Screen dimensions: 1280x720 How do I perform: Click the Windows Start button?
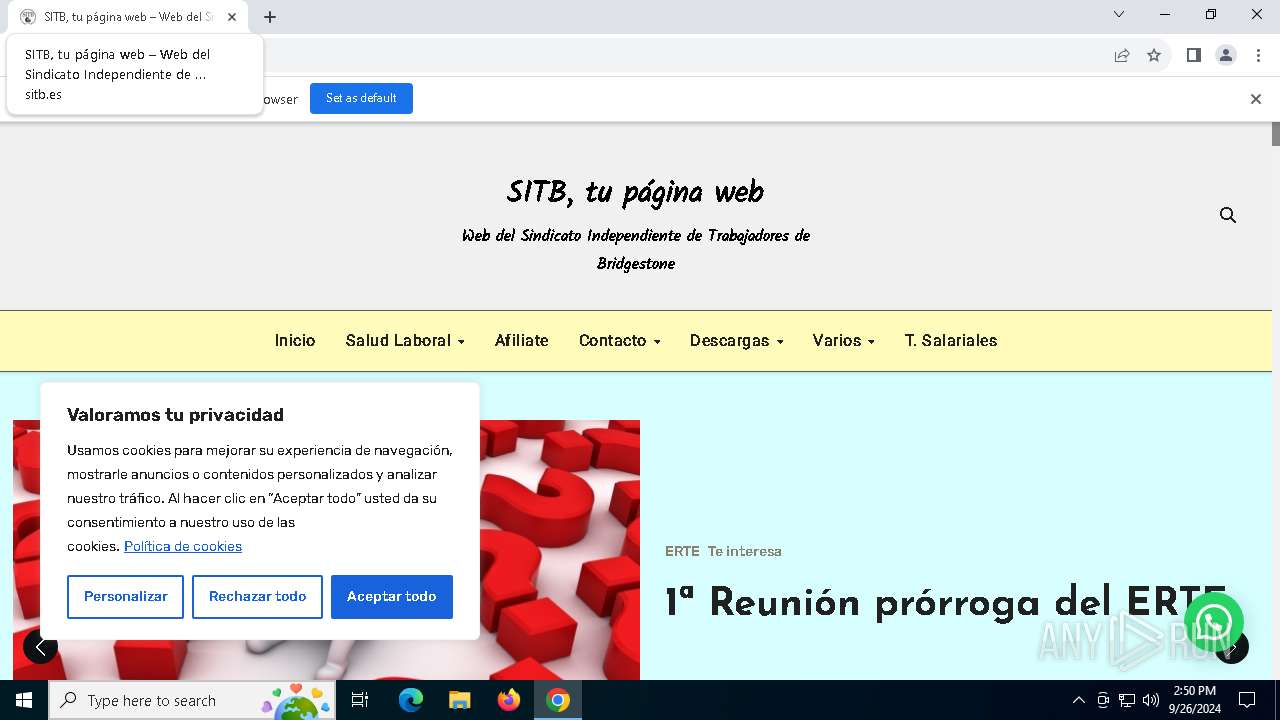[24, 700]
